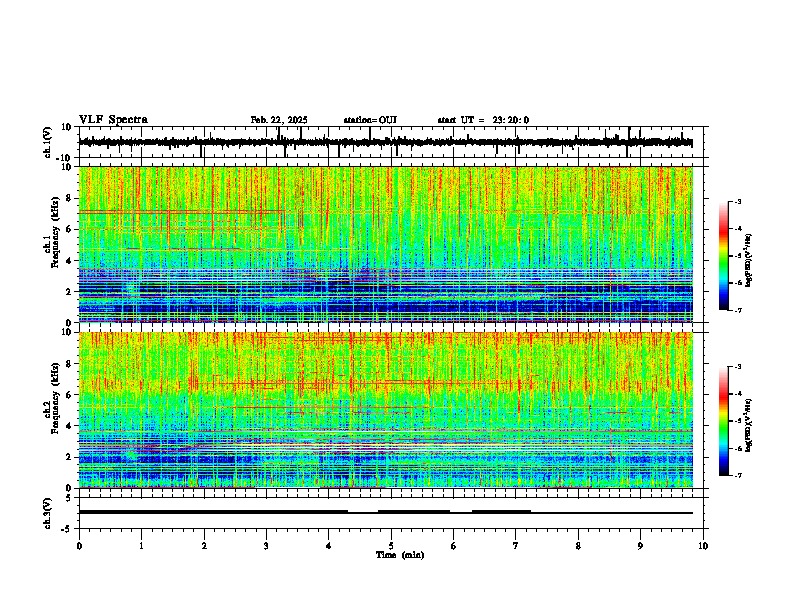Click inside the ch.1 spectrogram panel

386,244
